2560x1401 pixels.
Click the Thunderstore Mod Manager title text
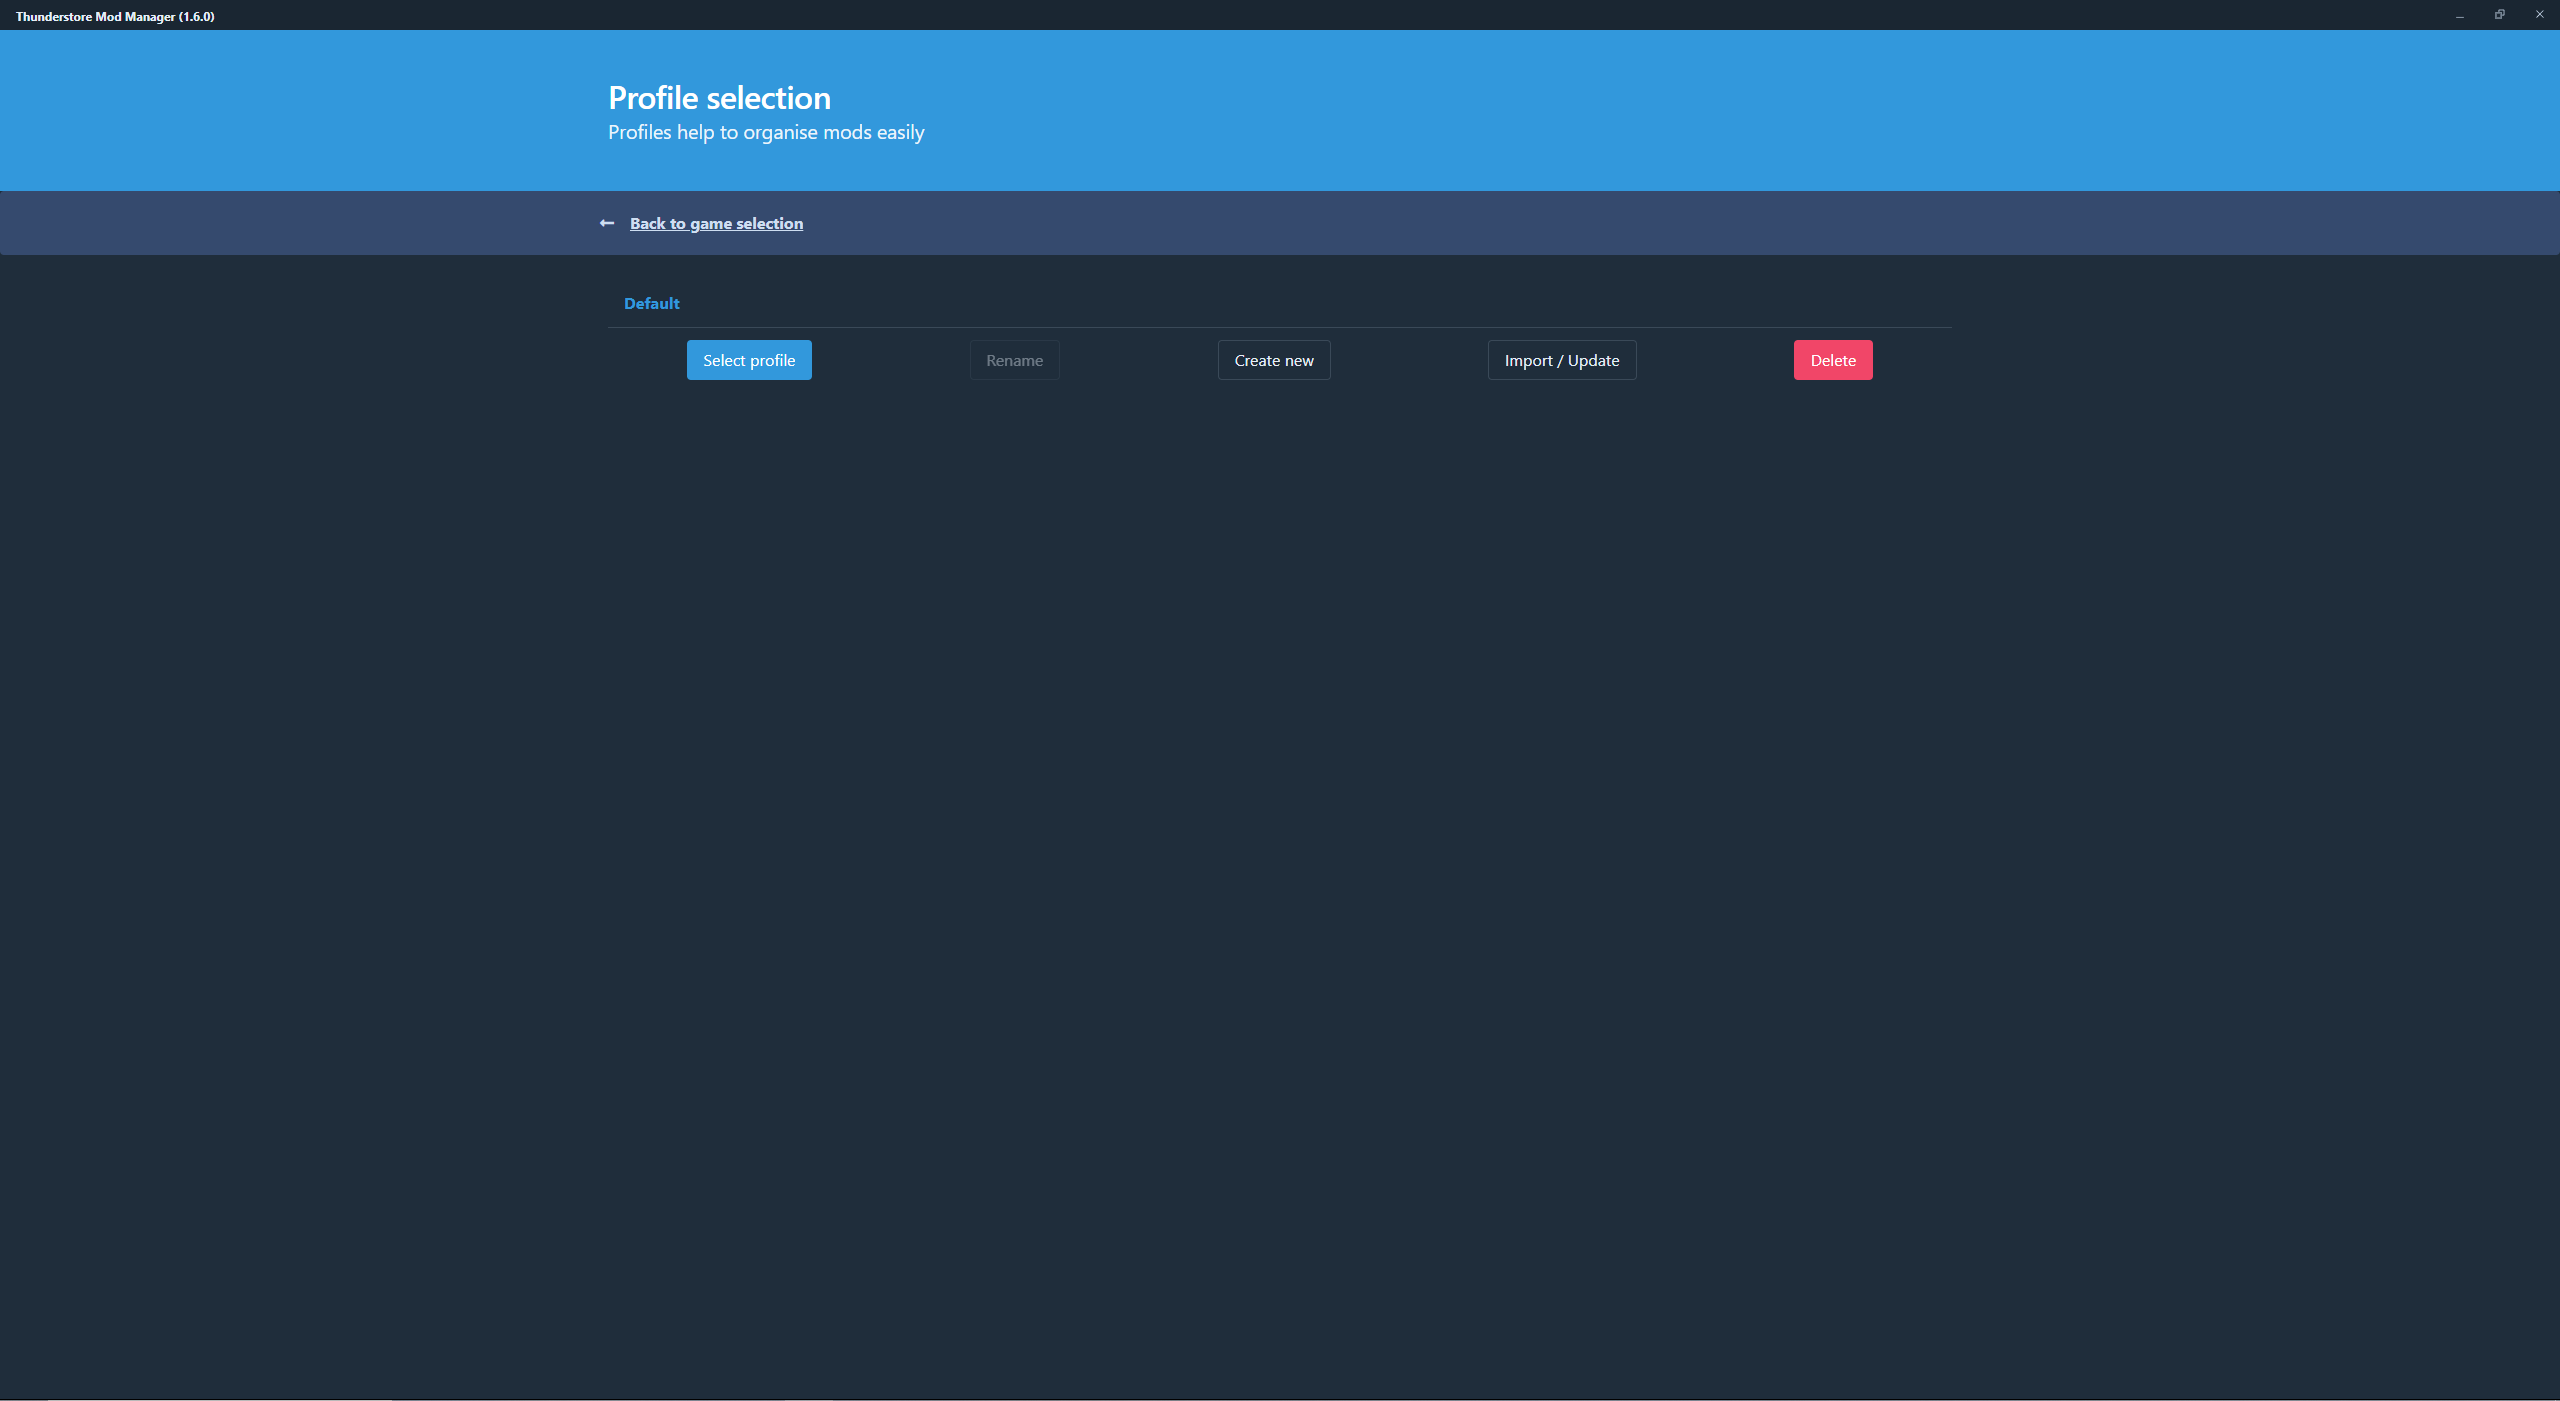click(115, 16)
